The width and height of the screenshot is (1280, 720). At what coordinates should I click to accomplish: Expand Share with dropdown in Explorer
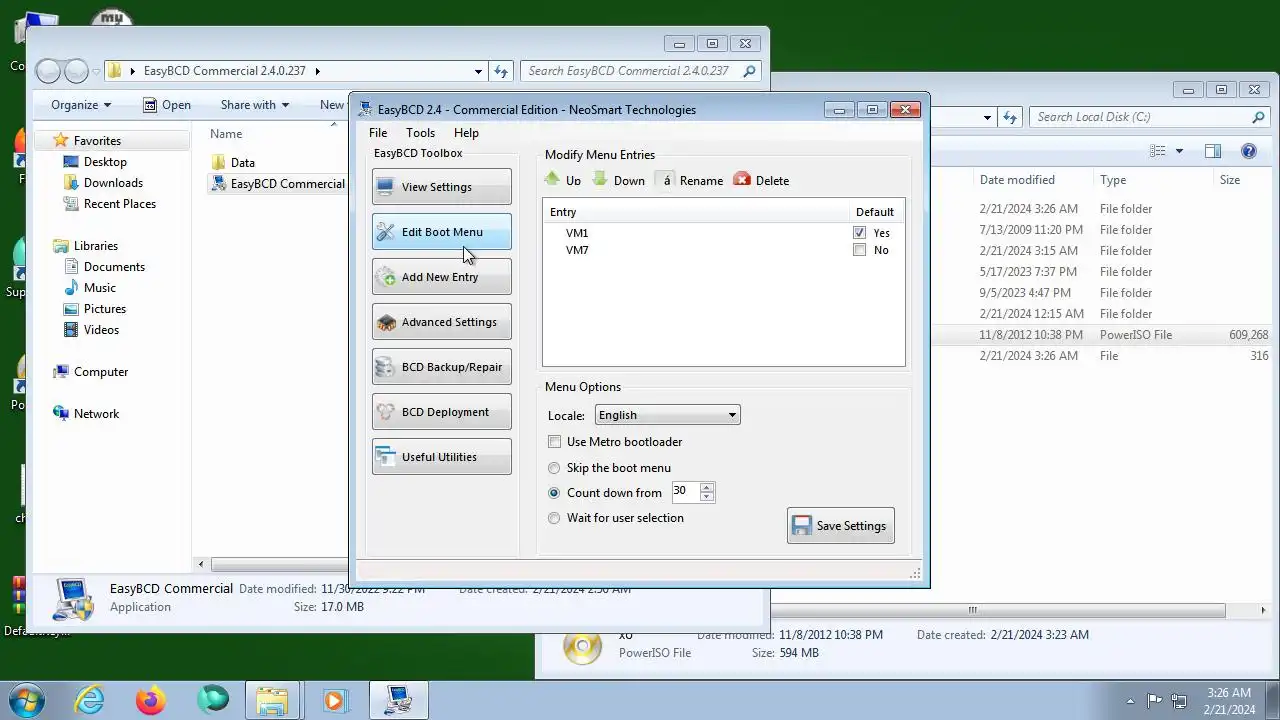(x=254, y=105)
